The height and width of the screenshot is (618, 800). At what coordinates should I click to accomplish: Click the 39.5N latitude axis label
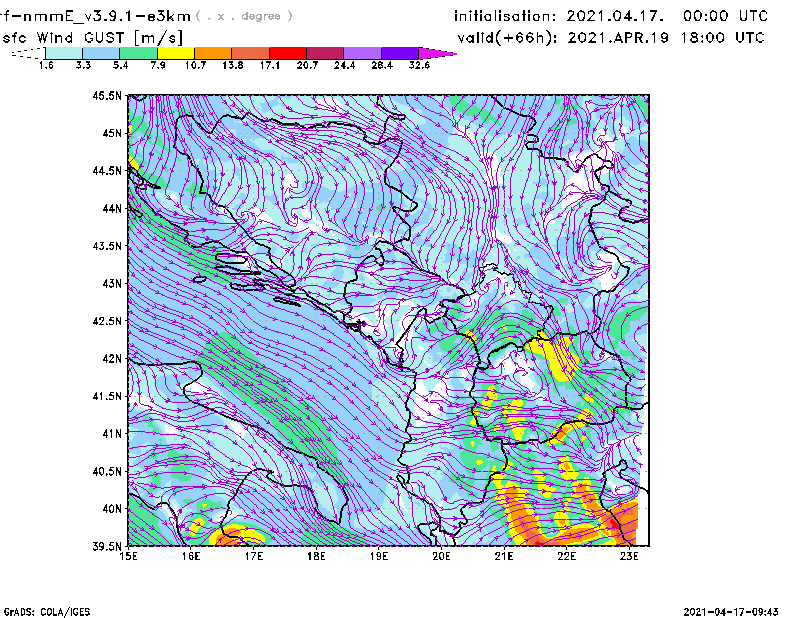point(108,546)
